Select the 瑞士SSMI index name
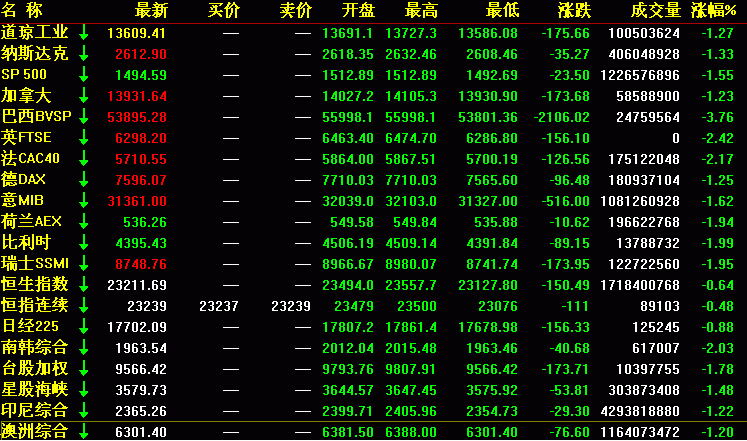 click(x=35, y=263)
